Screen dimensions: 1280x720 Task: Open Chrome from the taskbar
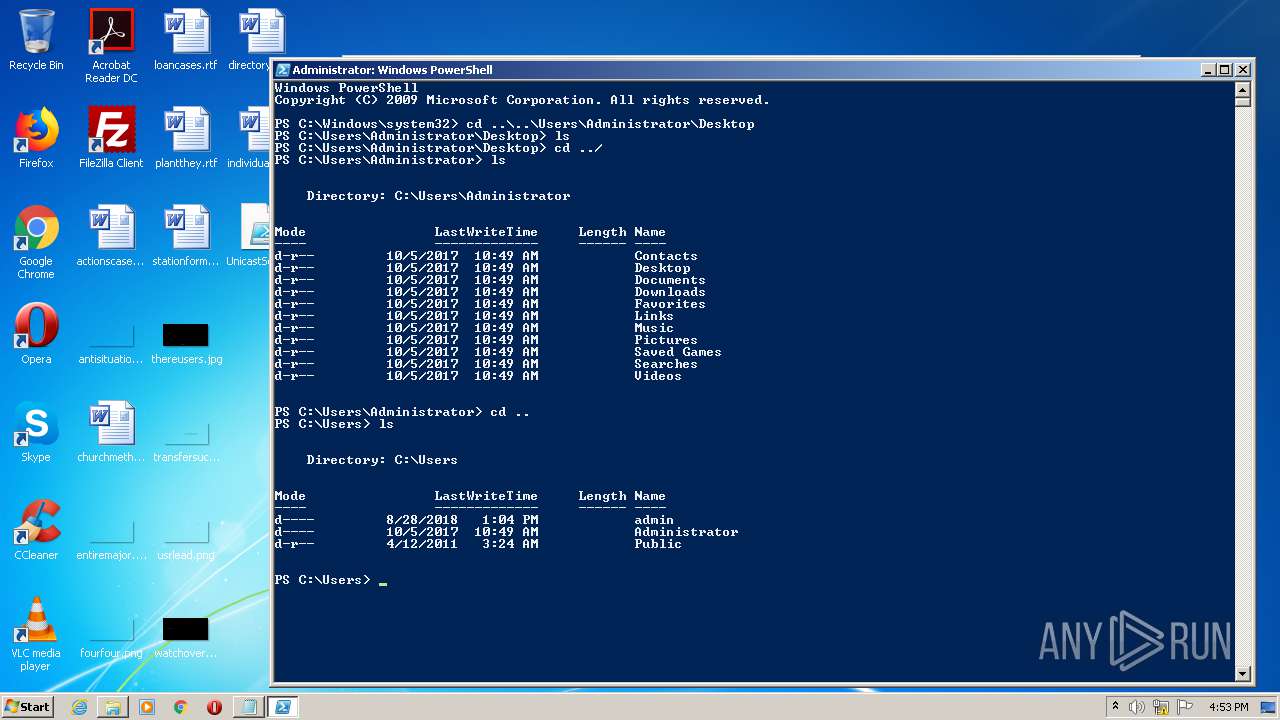point(181,707)
